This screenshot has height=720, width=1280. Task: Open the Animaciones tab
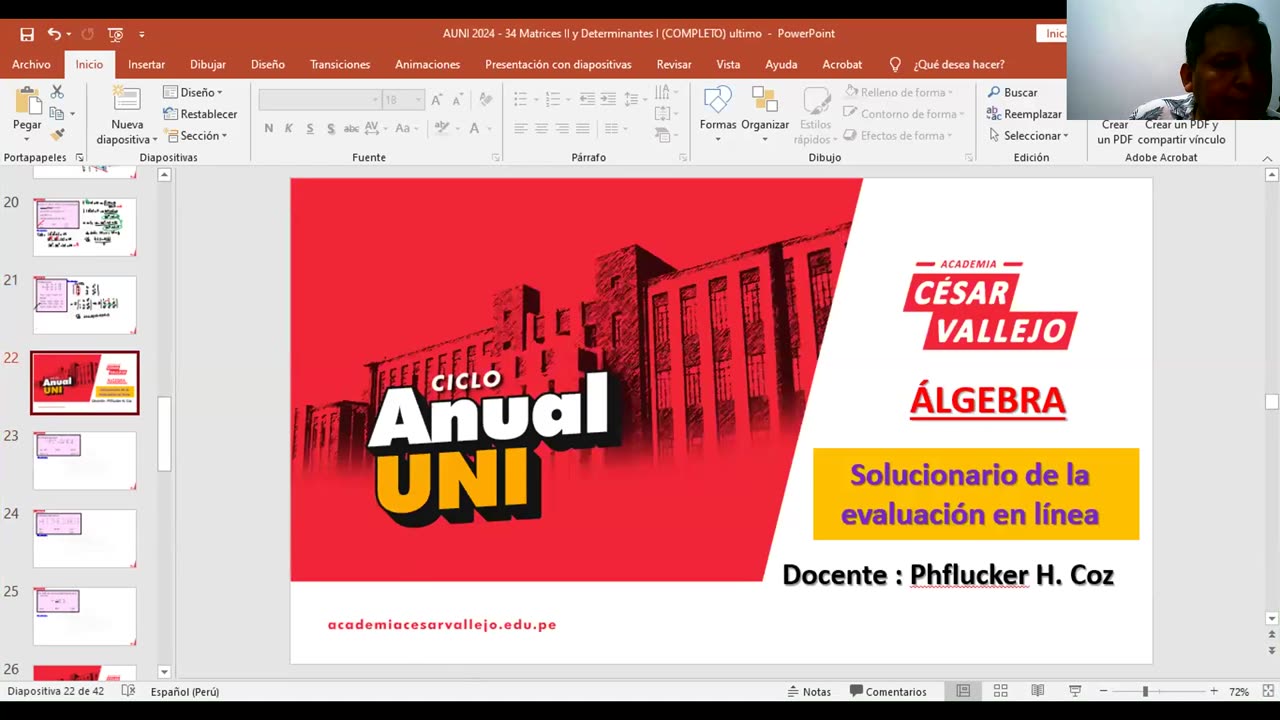[427, 64]
